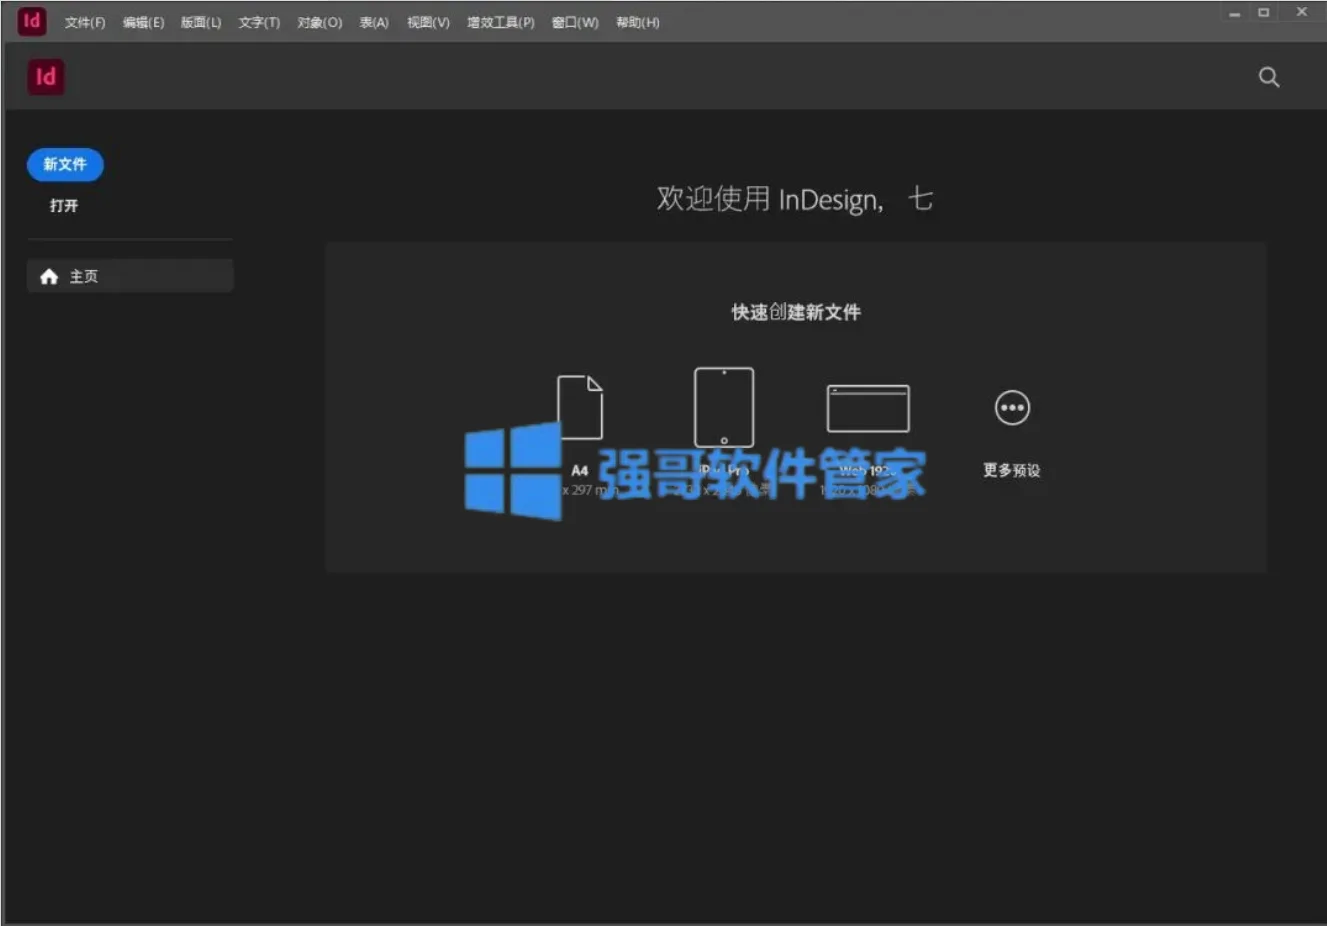Open the 帮助(H) menu

637,22
